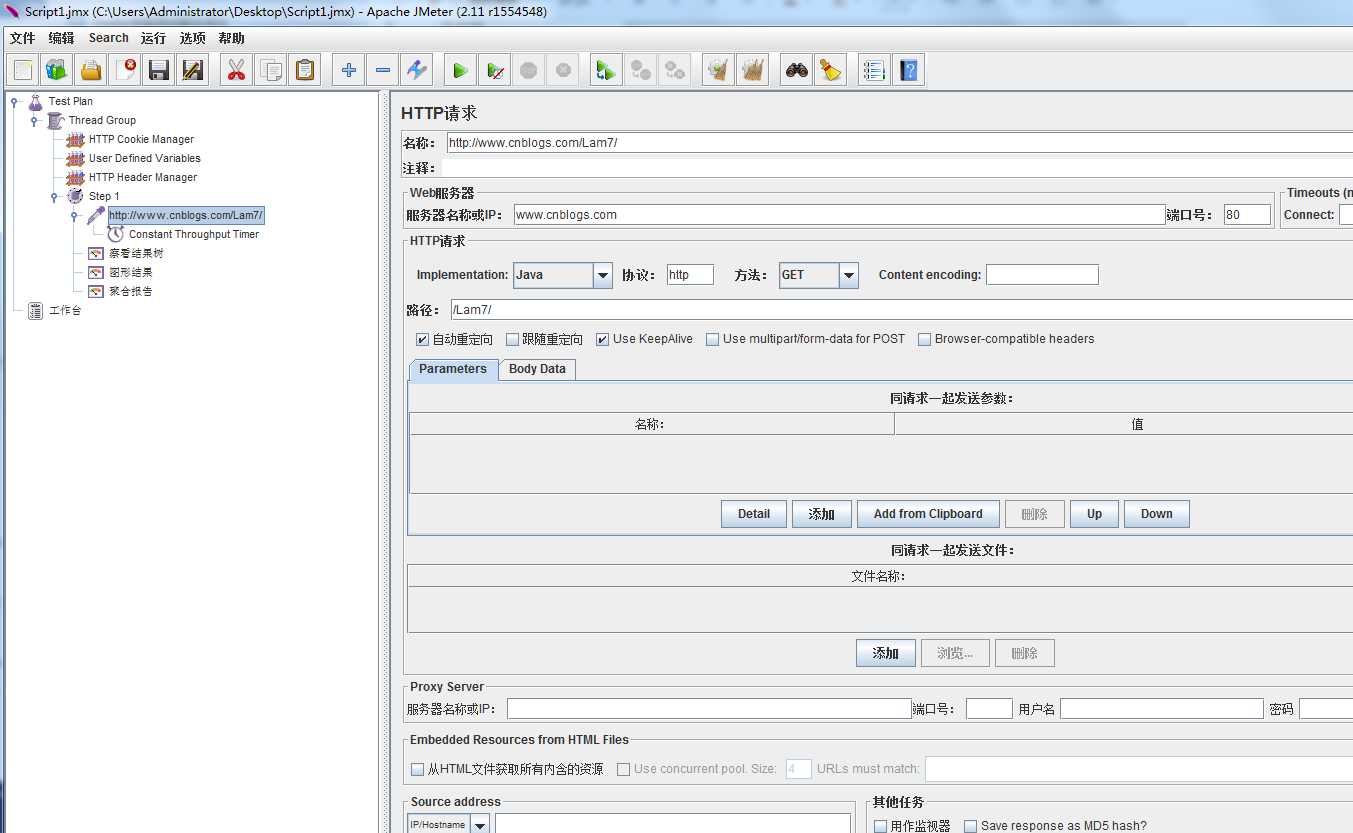Viewport: 1353px width, 833px height.
Task: Open Help with the question-mark book icon
Action: [x=908, y=70]
